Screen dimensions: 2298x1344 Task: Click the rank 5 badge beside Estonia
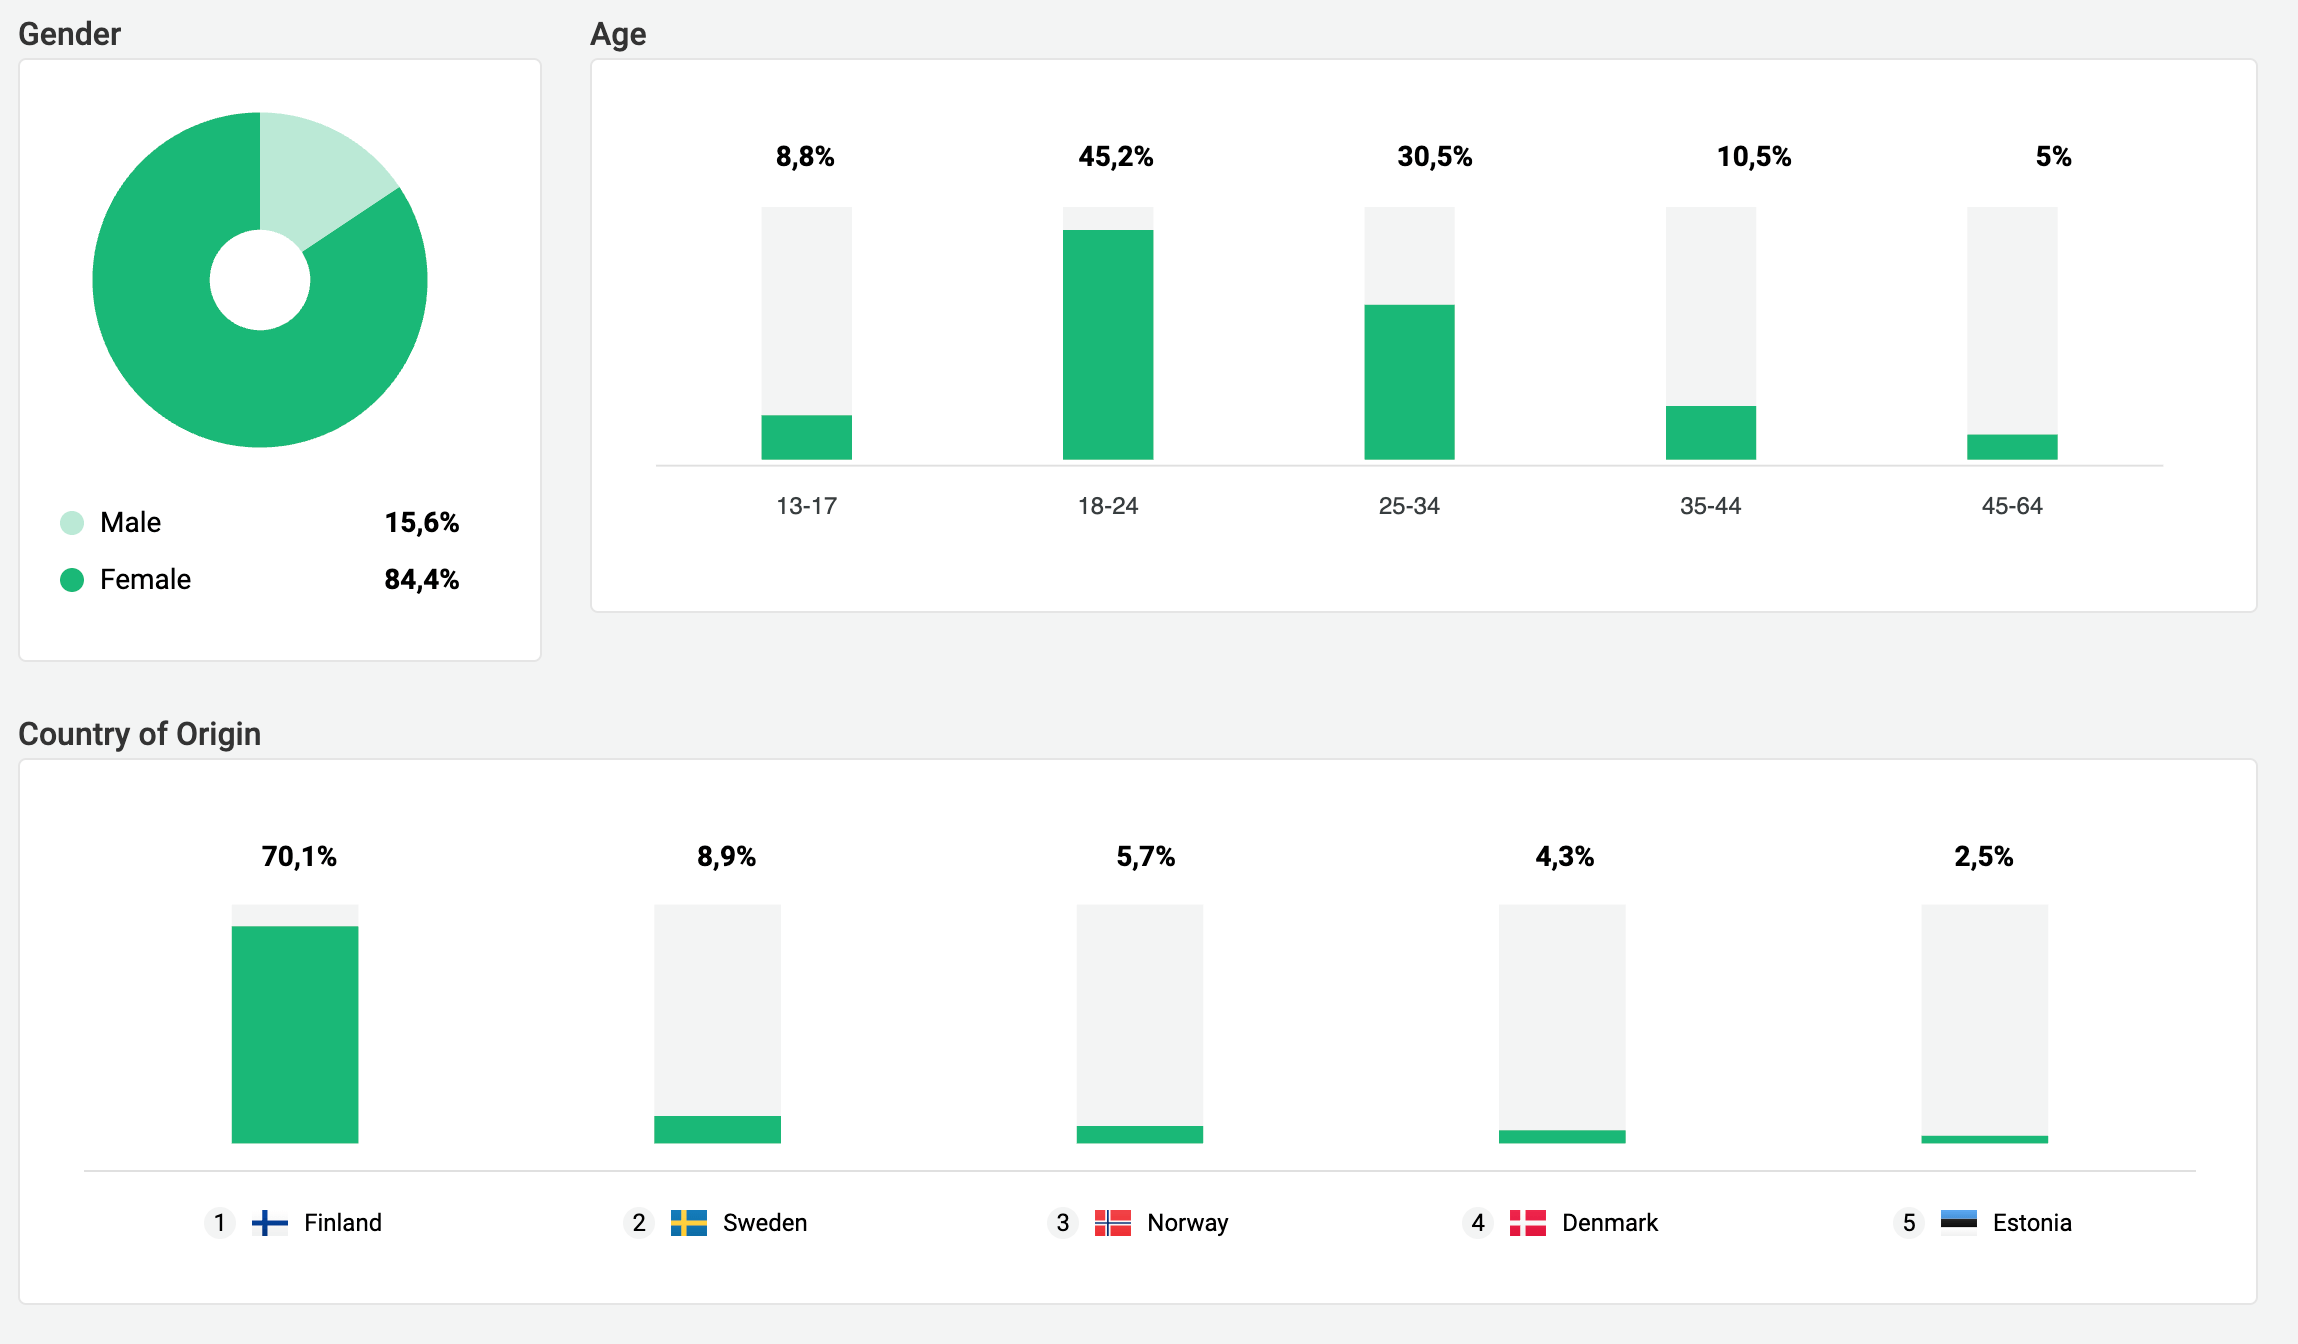(x=1909, y=1223)
